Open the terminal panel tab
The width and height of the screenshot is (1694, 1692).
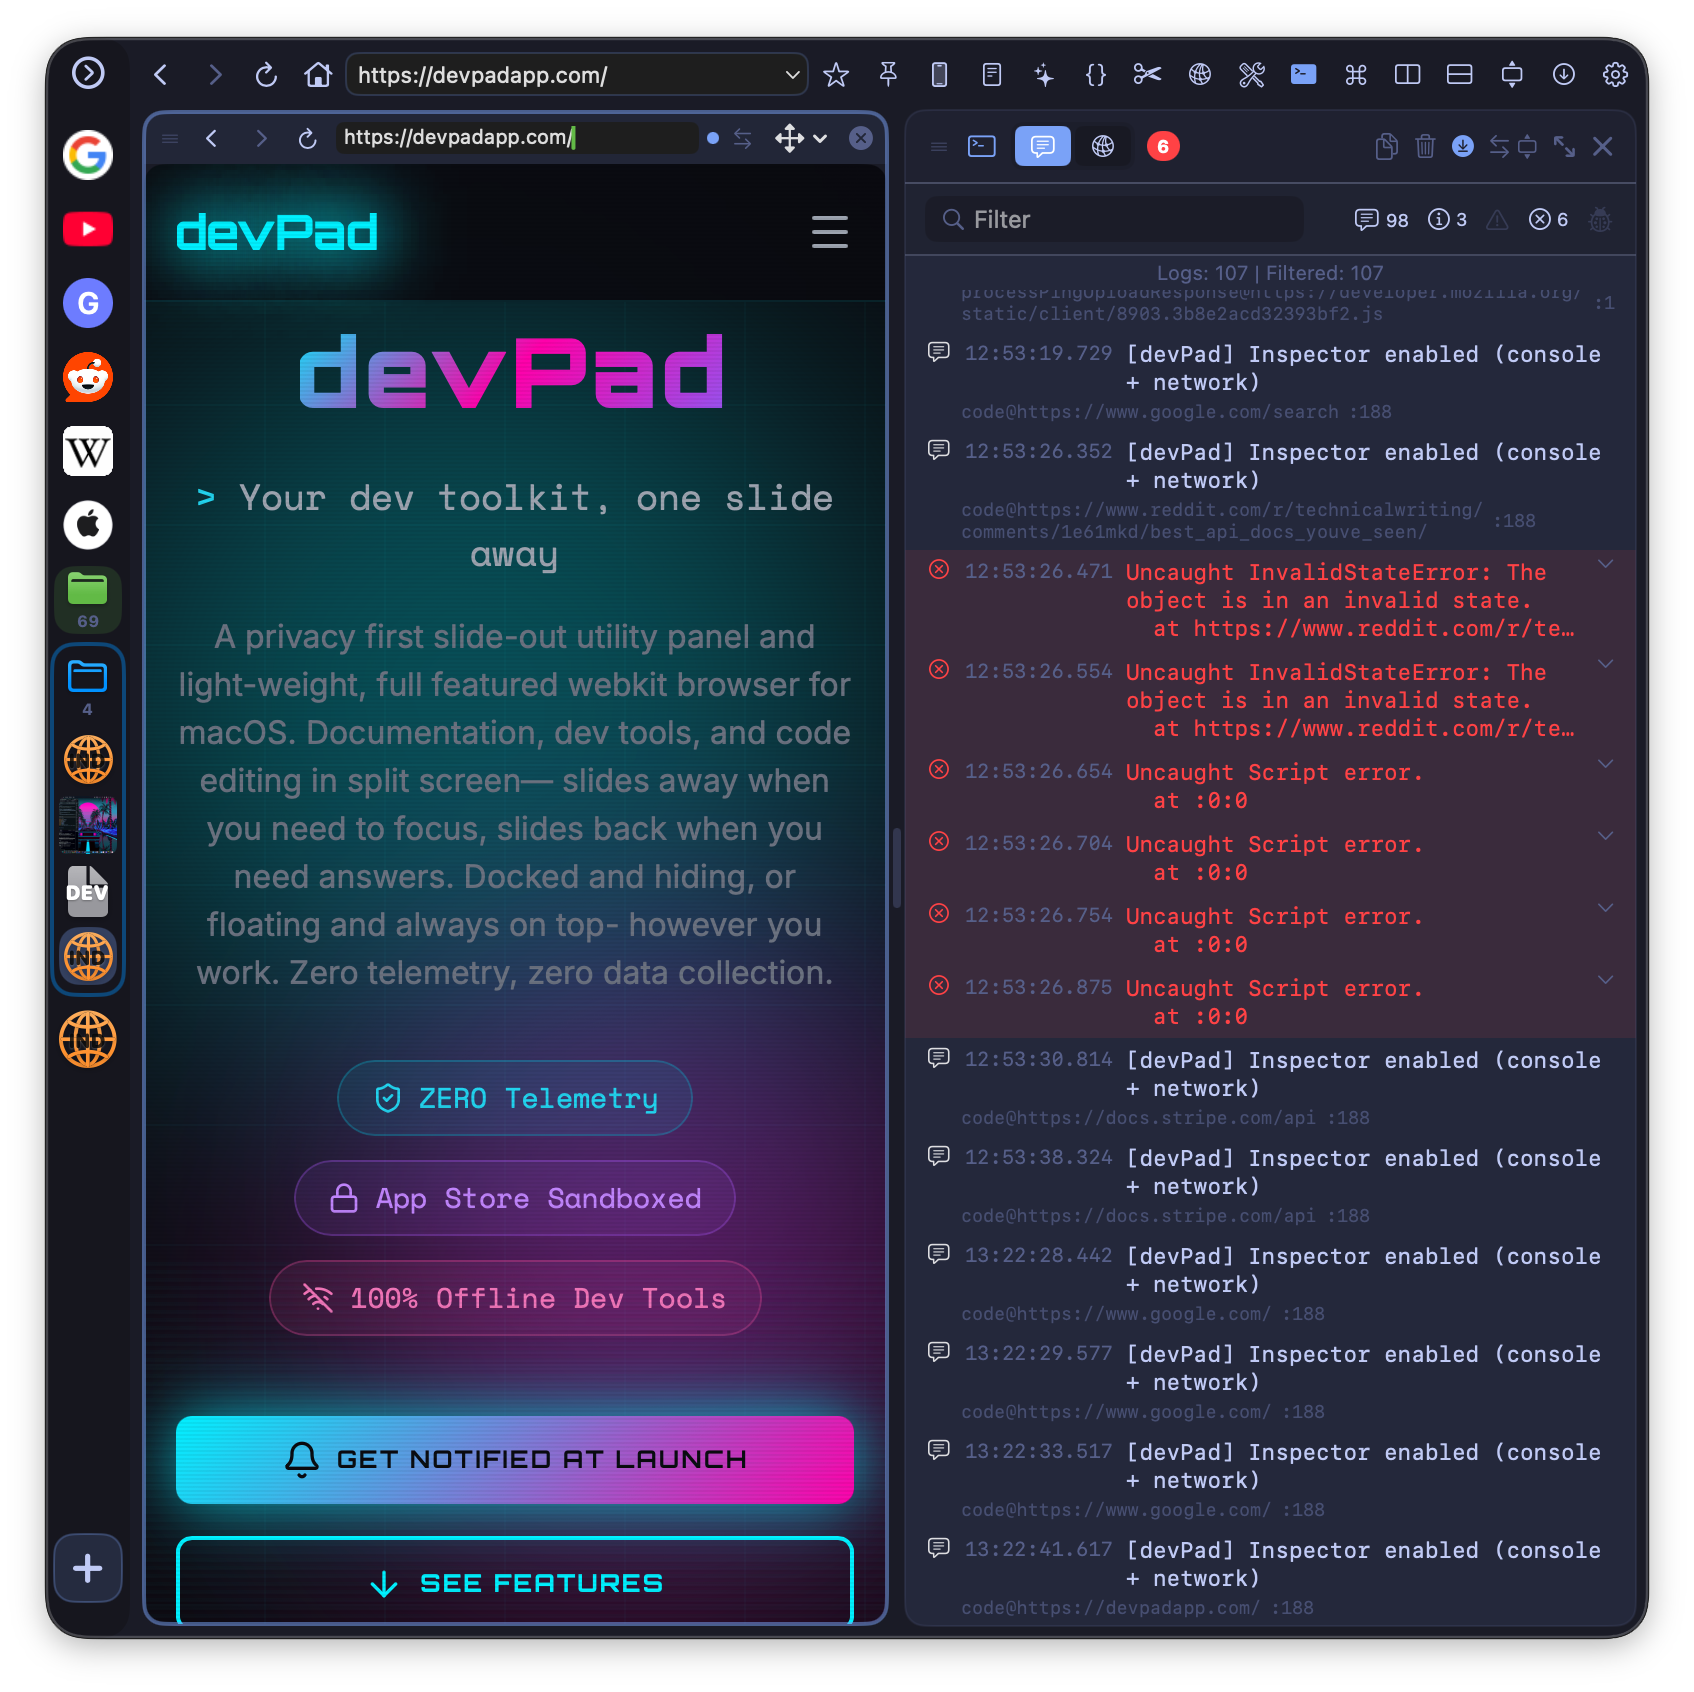pos(982,146)
